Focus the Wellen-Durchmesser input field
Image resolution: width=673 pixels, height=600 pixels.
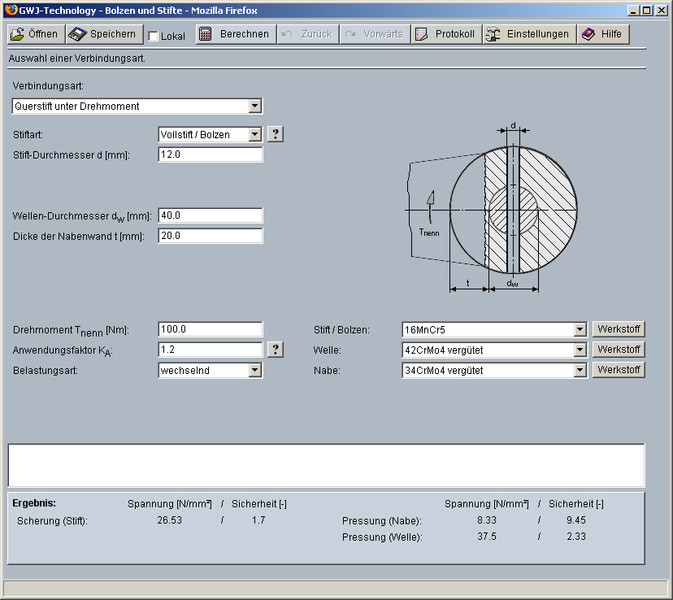(x=210, y=216)
